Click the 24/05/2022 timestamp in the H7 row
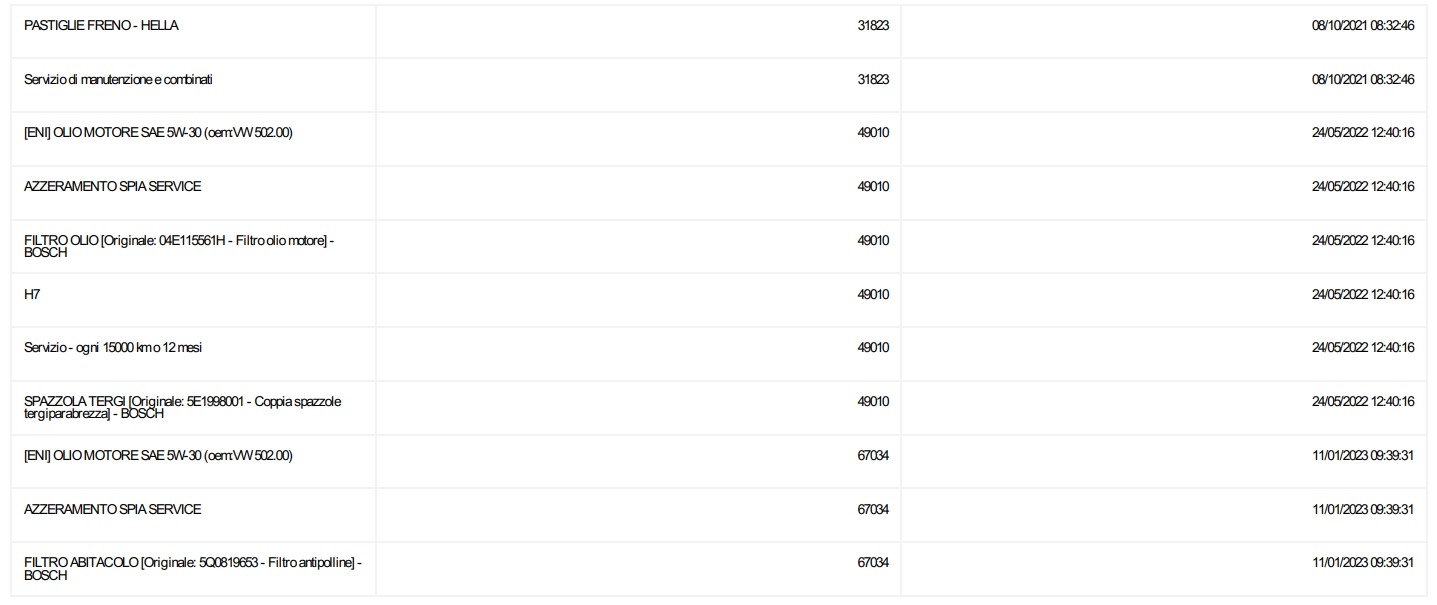Screen dimensions: 1437x605 [1363, 295]
